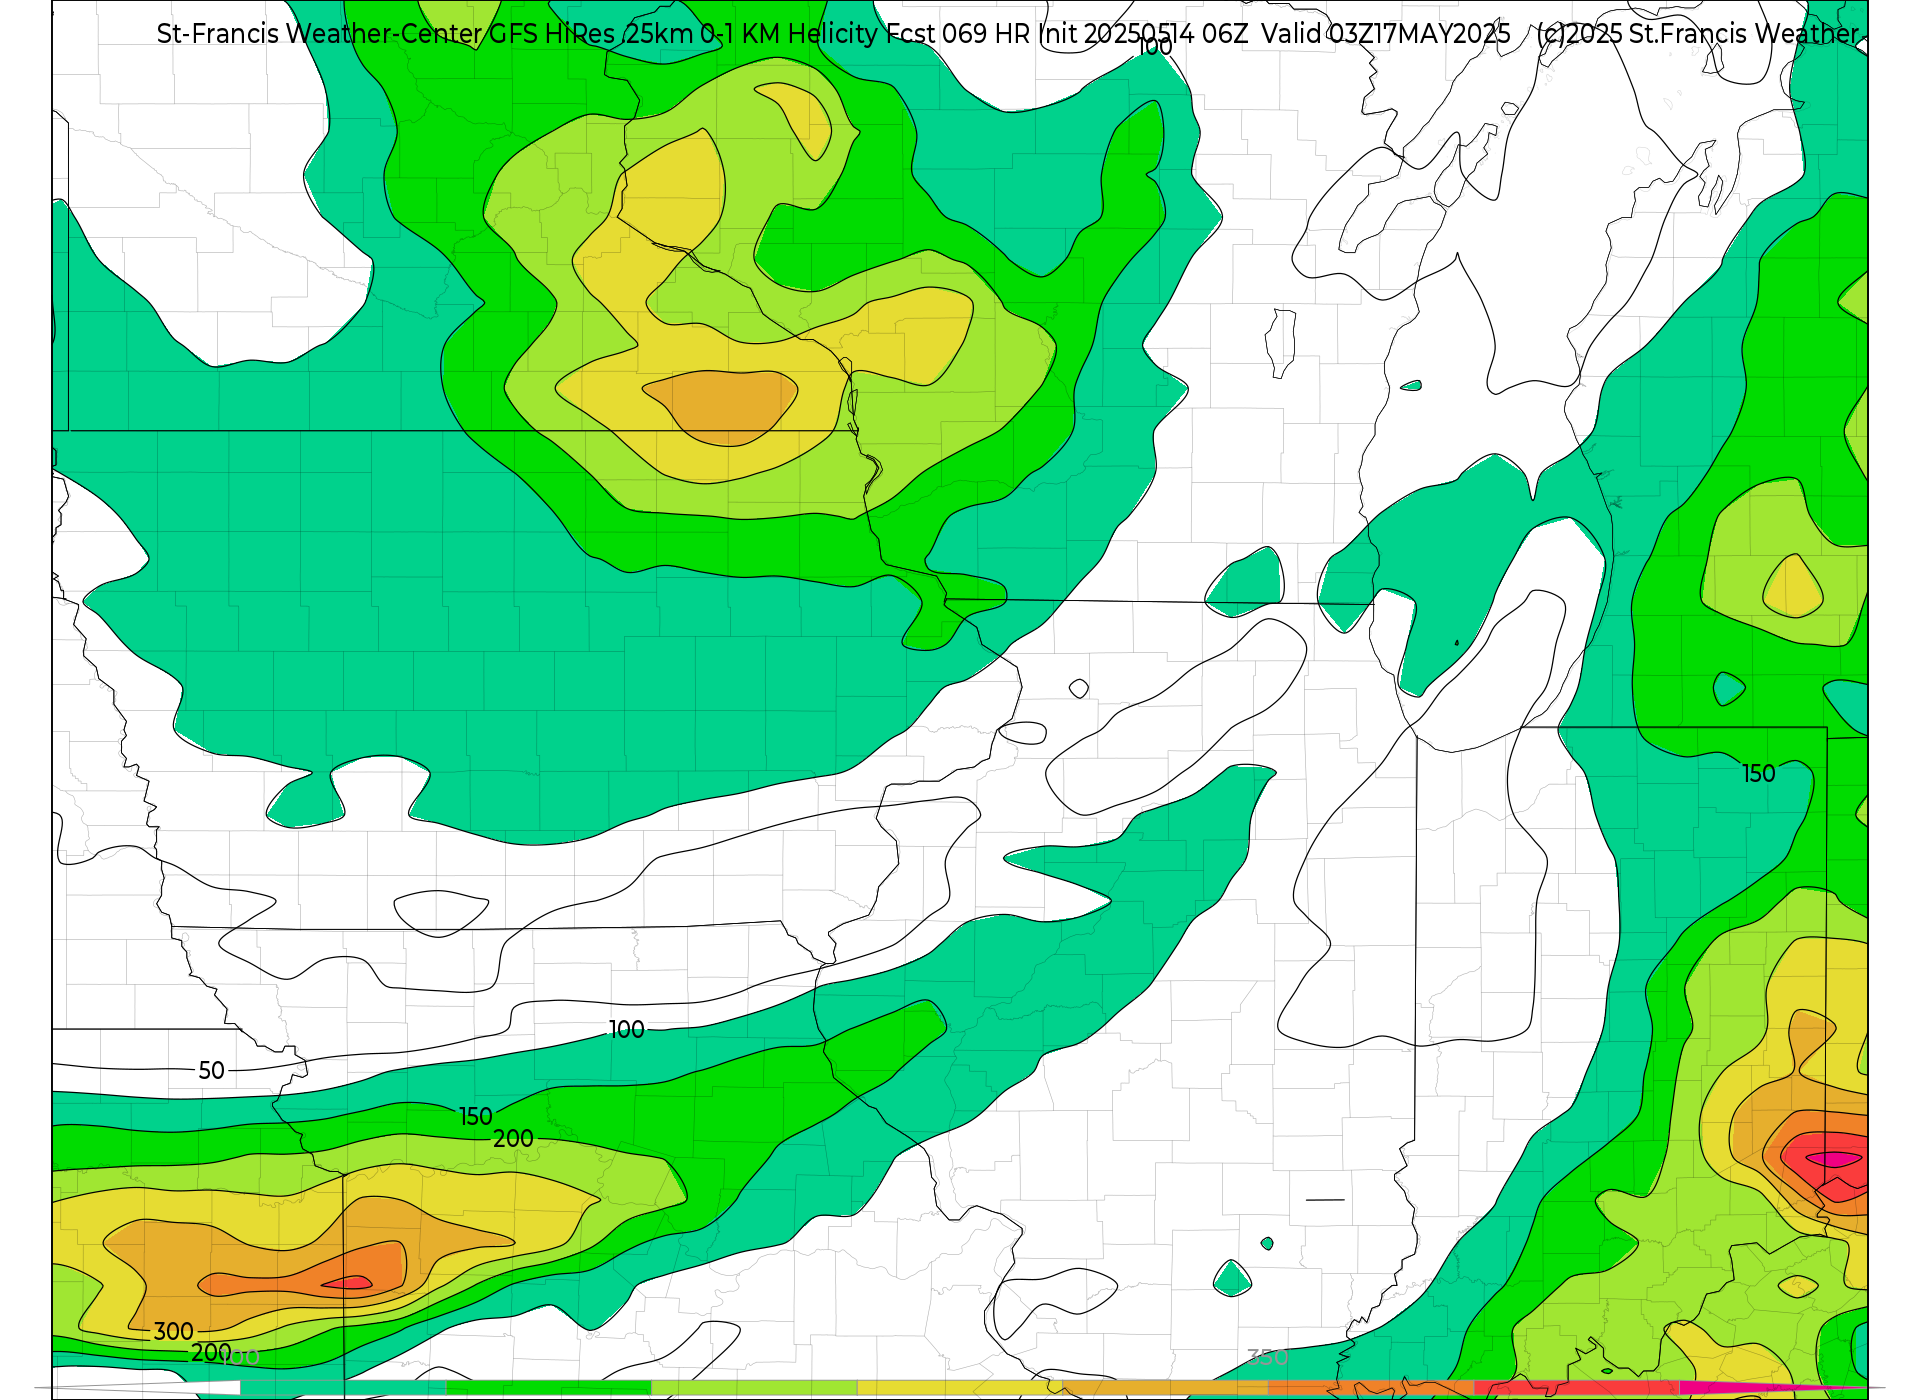Click the '100' label overlapping the title
This screenshot has width=1920, height=1400.
(x=1155, y=47)
